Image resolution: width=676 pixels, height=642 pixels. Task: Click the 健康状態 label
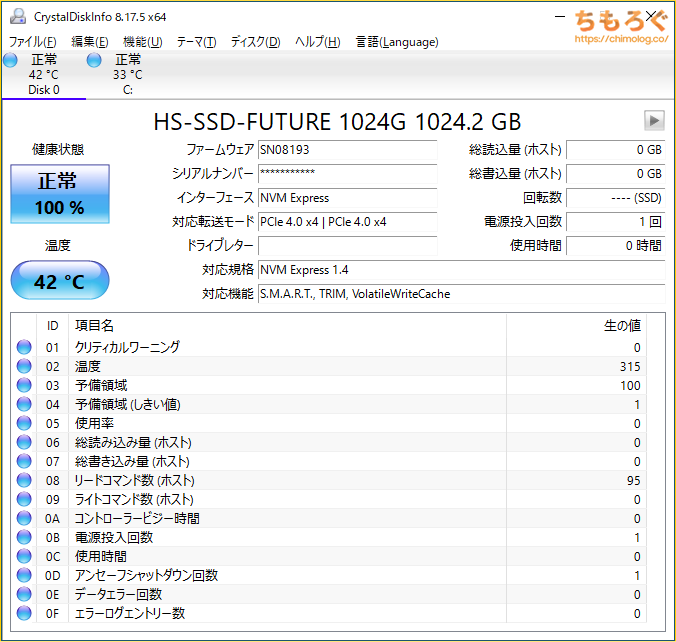pyautogui.click(x=58, y=150)
